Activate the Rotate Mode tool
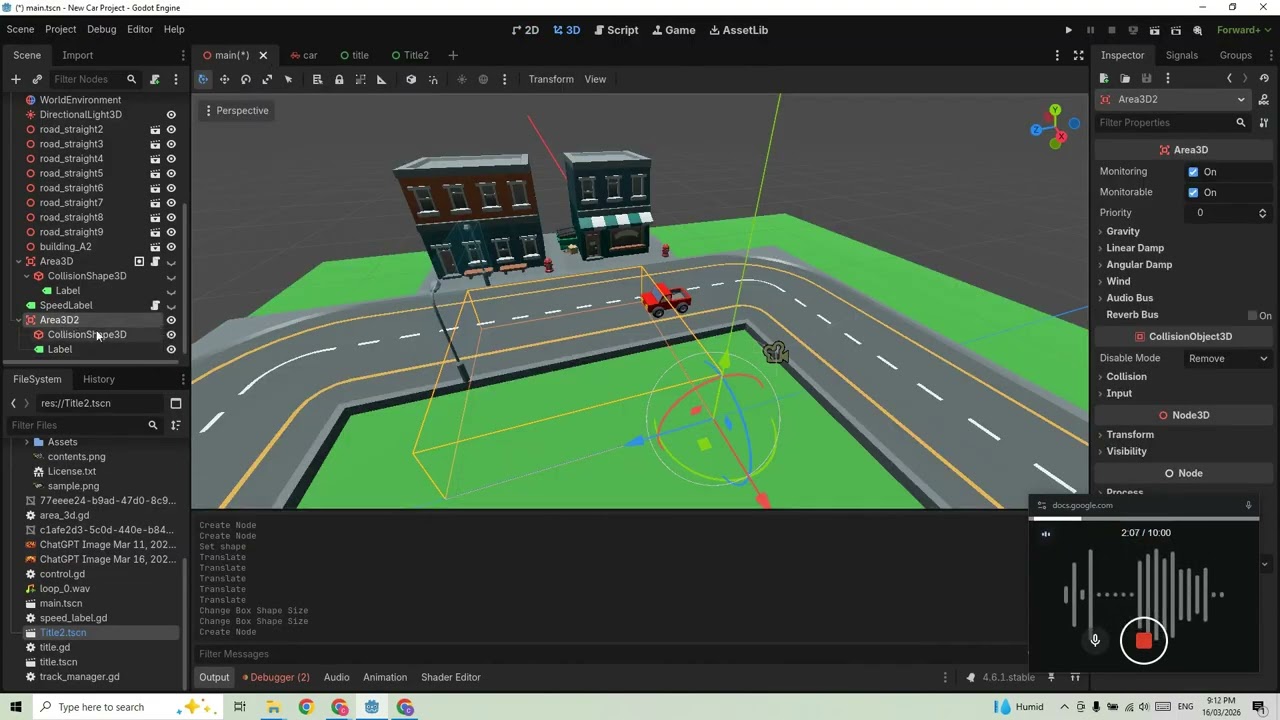The width and height of the screenshot is (1280, 720). click(245, 79)
